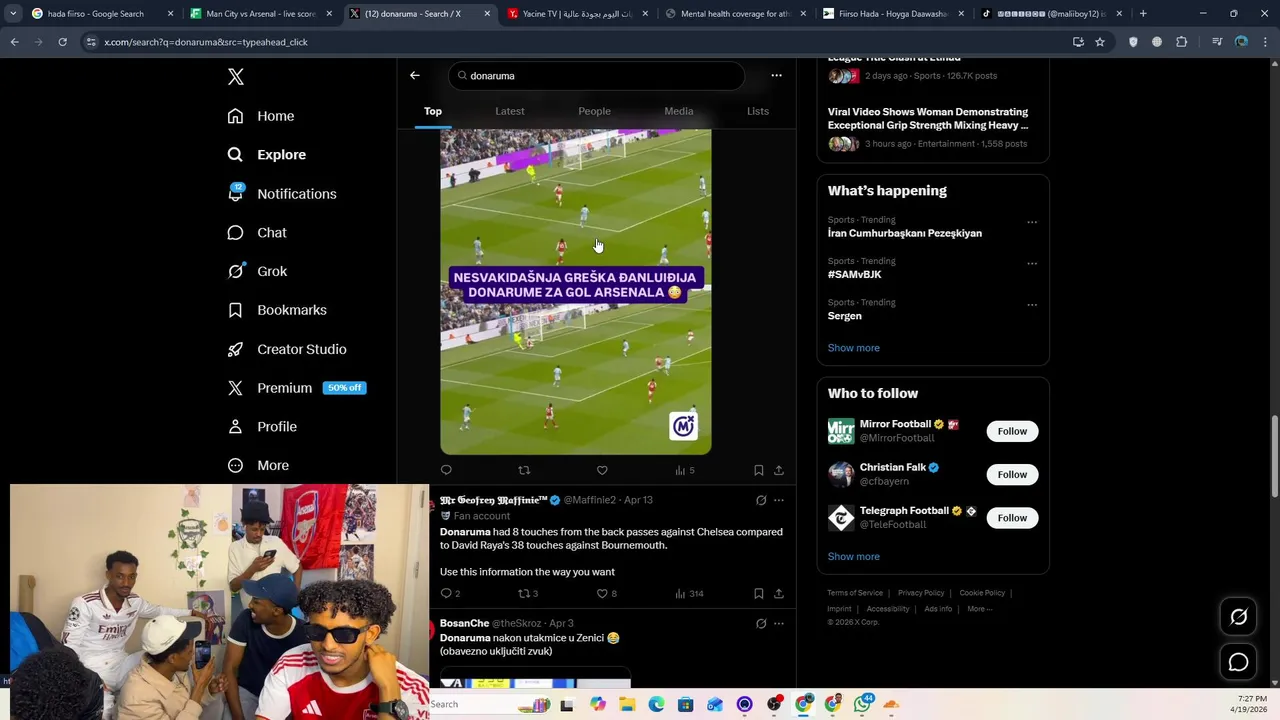Open search options three-dot menu
1280x720 pixels.
(x=776, y=75)
